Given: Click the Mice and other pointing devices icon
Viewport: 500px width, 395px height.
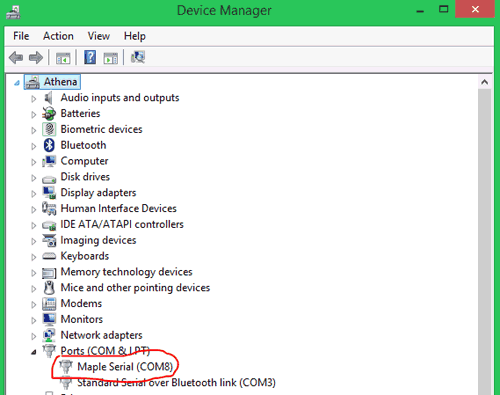Looking at the screenshot, I should coord(49,288).
